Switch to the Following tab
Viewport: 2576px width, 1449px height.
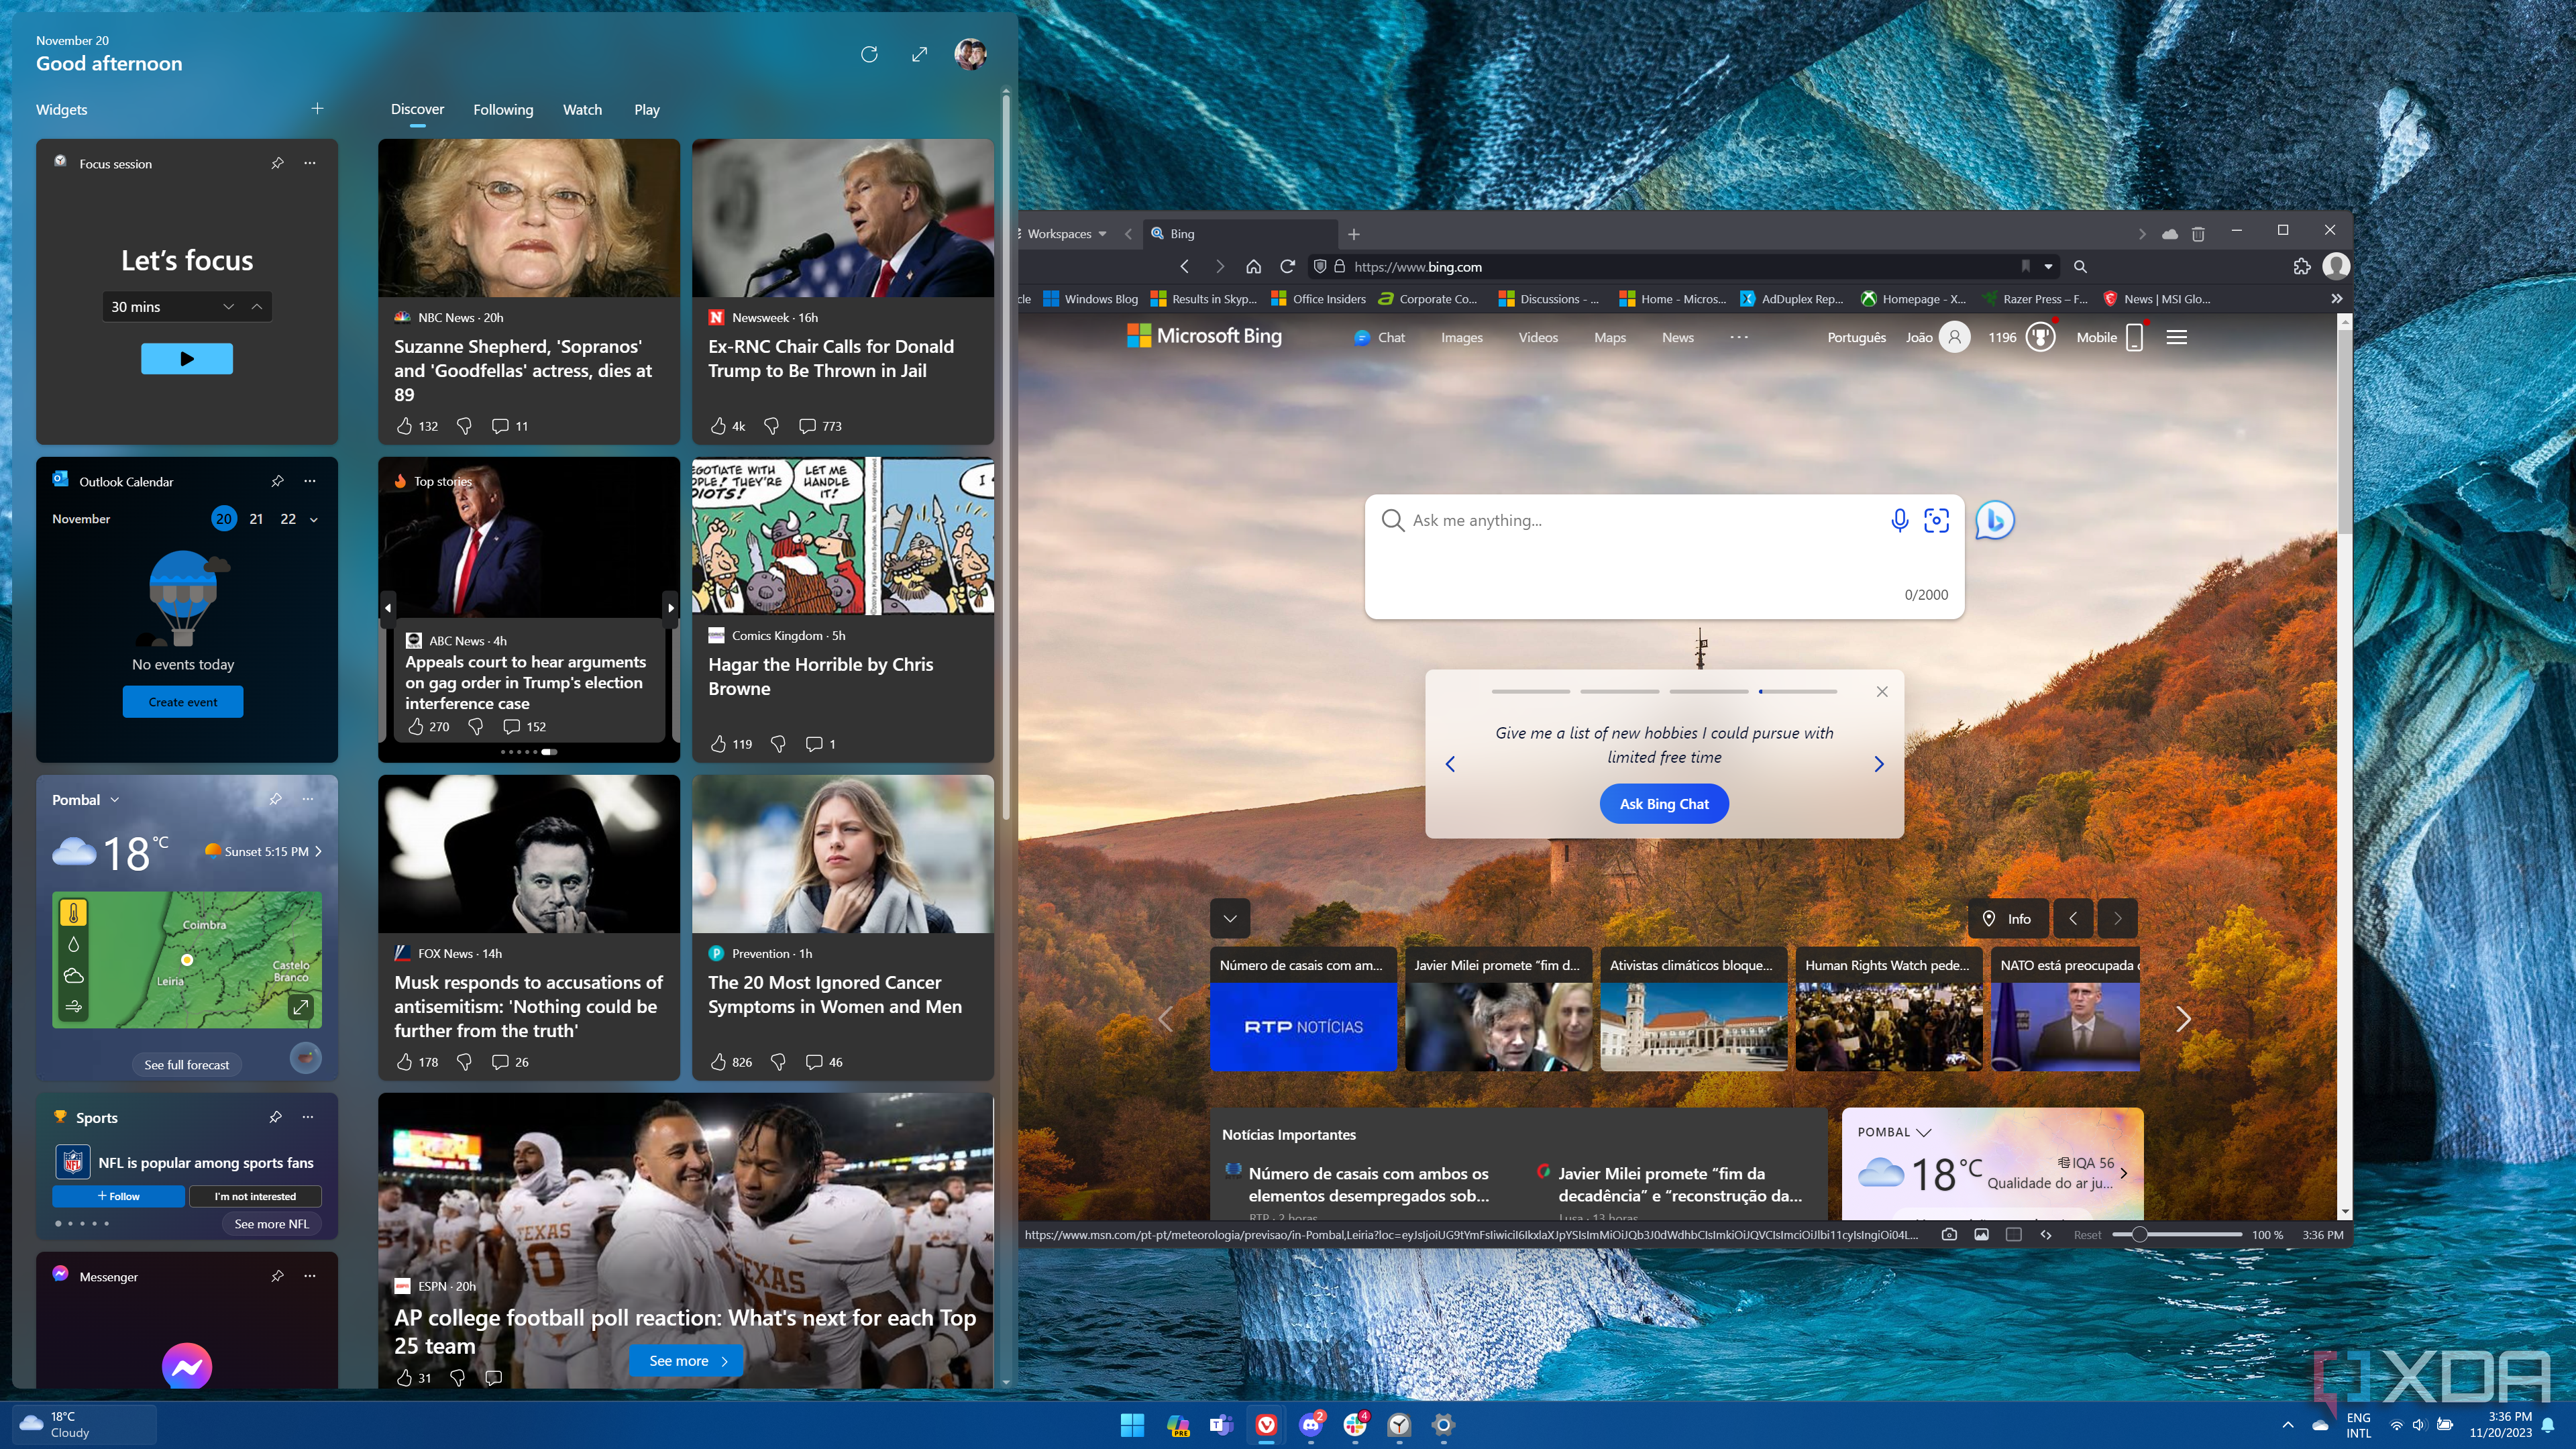pyautogui.click(x=503, y=110)
